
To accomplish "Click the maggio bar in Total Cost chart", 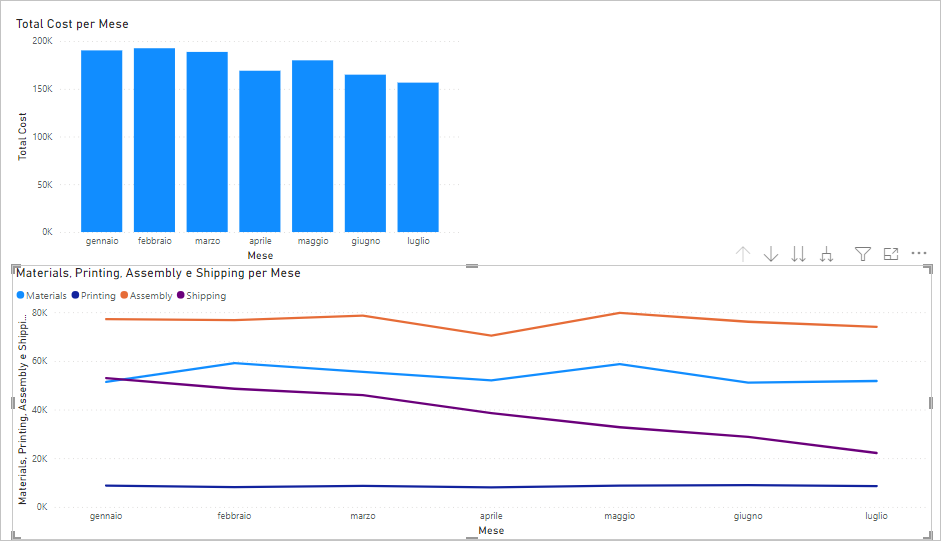I will [x=313, y=146].
